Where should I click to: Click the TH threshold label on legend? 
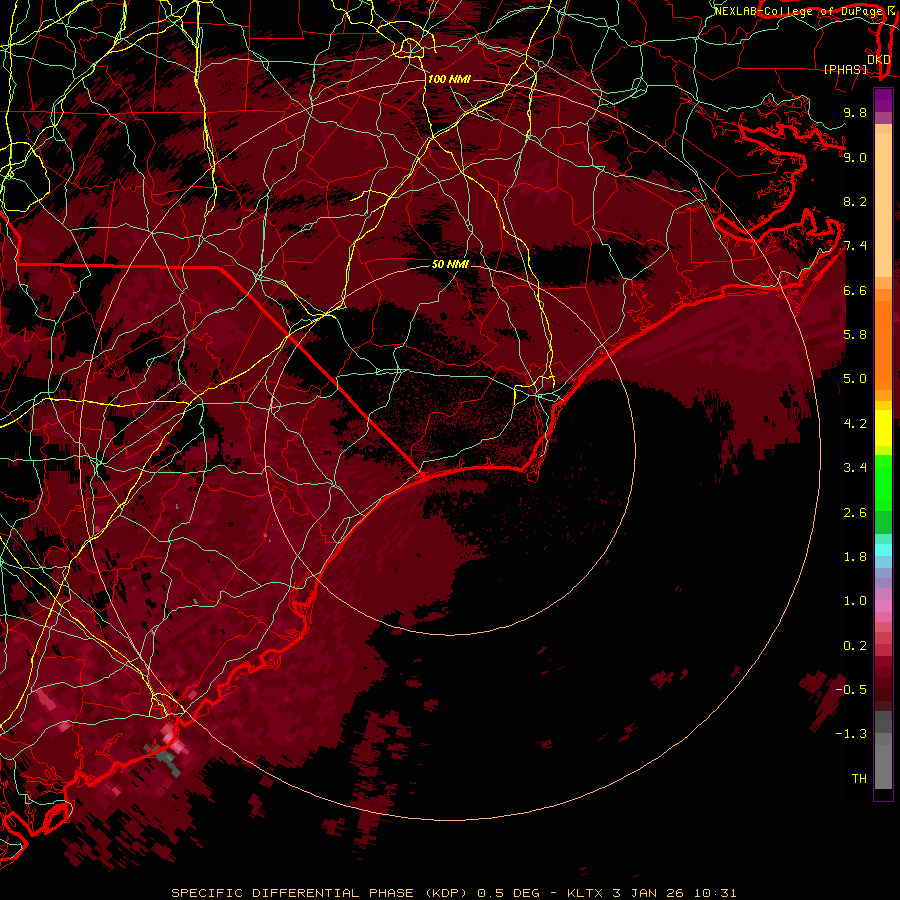859,779
